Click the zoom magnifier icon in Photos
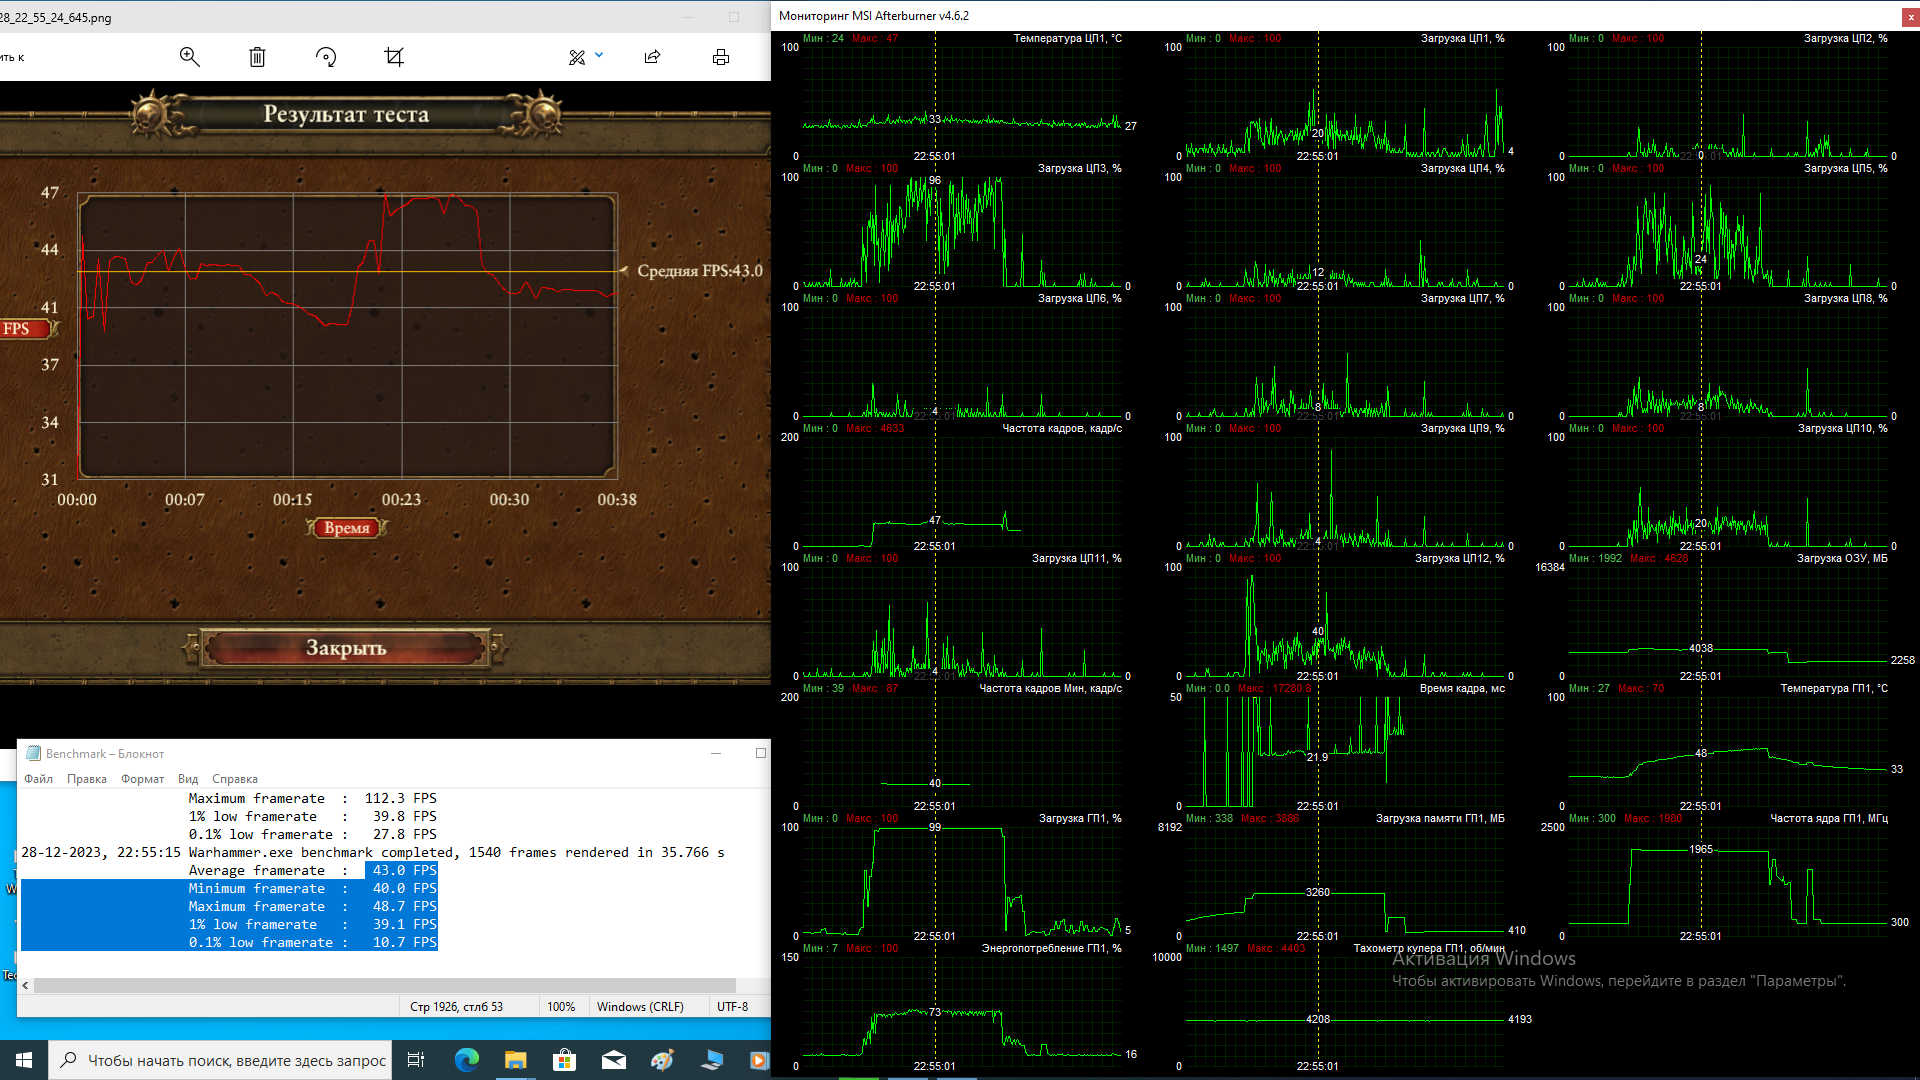 point(189,57)
